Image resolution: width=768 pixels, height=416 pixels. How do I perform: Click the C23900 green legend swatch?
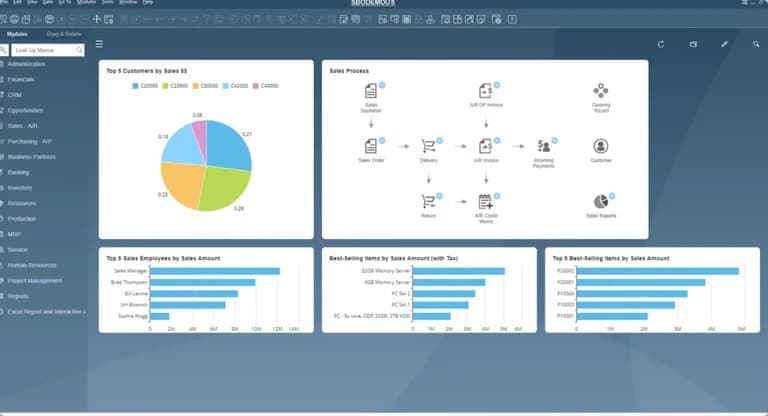166,86
